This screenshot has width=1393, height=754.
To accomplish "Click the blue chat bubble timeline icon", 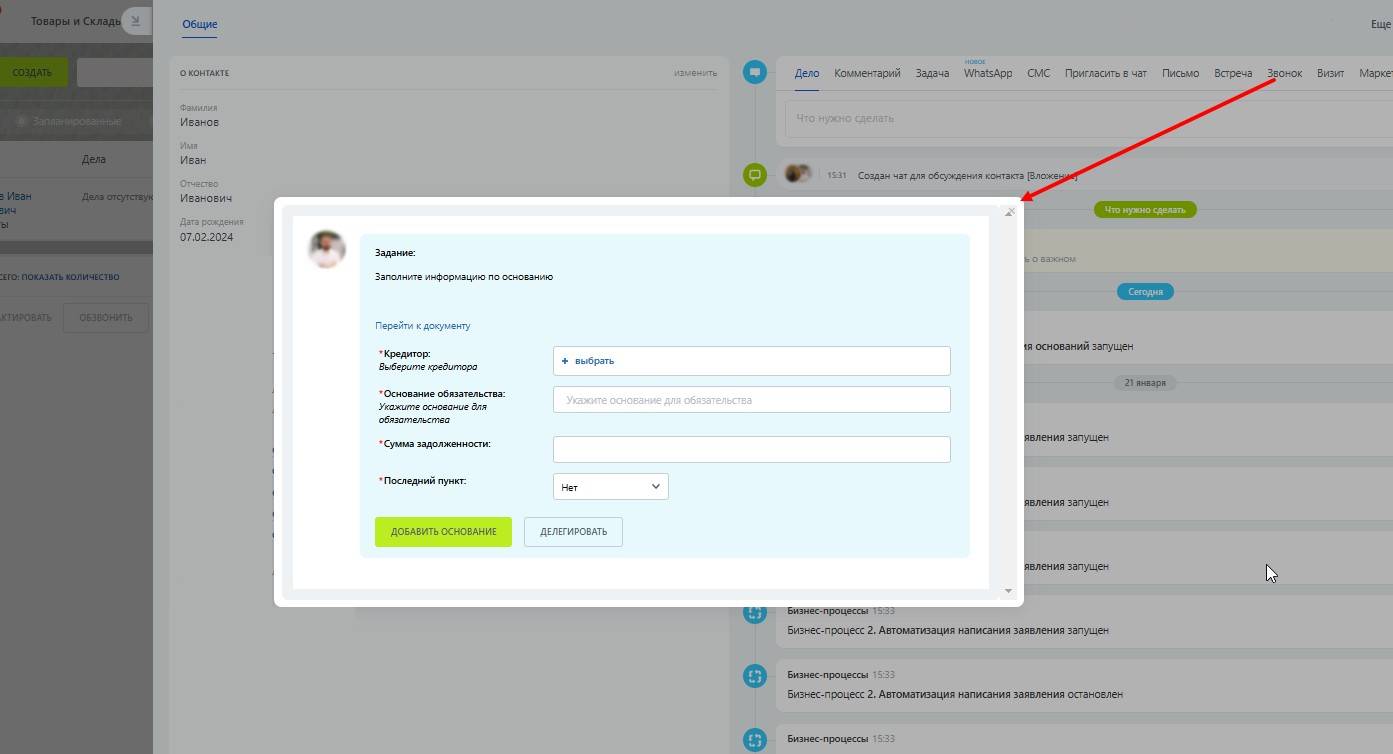I will pyautogui.click(x=755, y=72).
